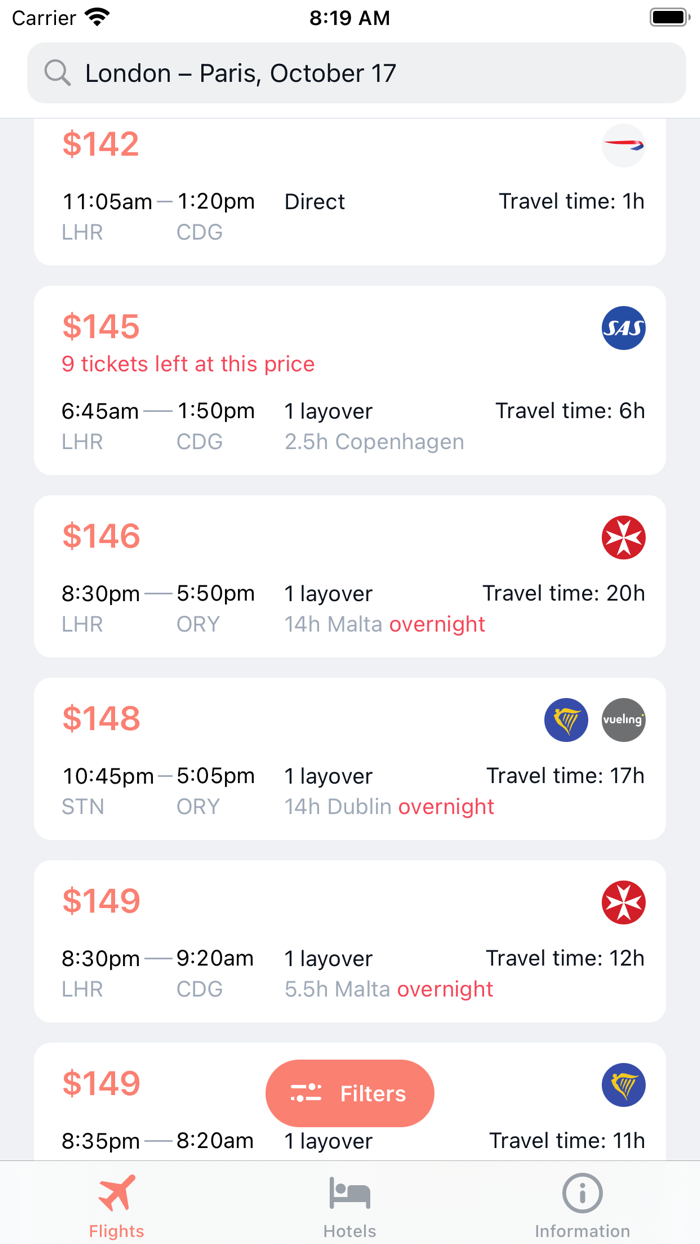Tap the info circle icon above Information
Screen dimensions: 700x1244
(x=583, y=1190)
